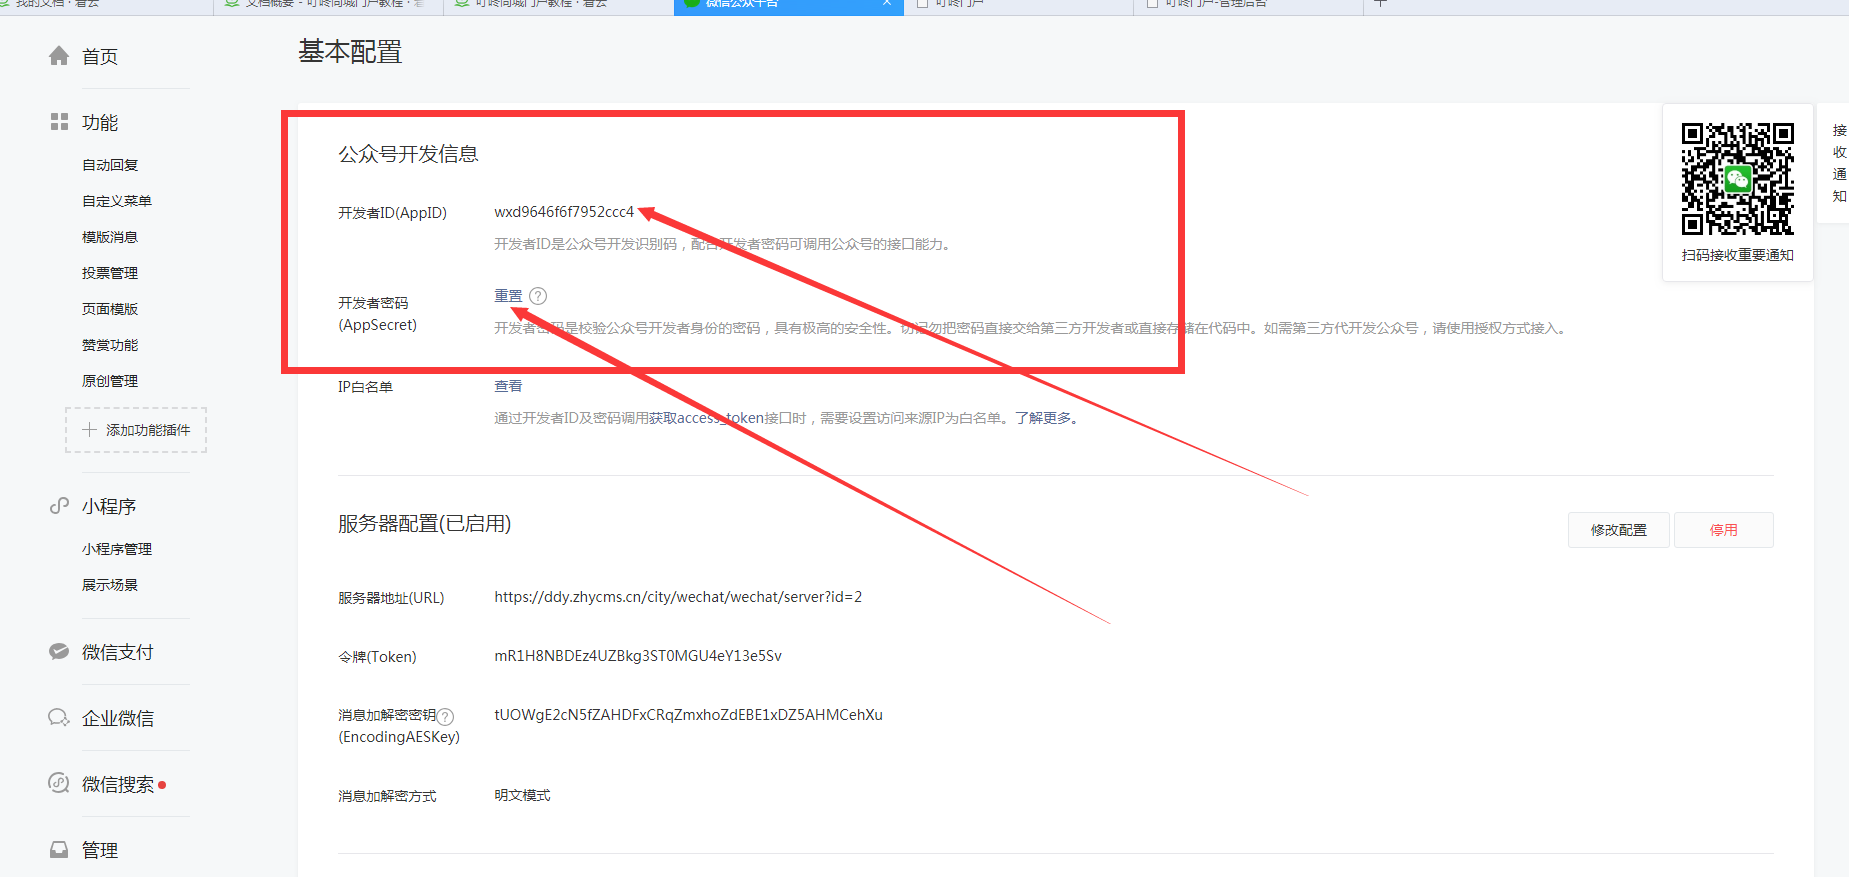This screenshot has height=877, width=1849.
Task: Click the server URL value text
Action: [678, 597]
